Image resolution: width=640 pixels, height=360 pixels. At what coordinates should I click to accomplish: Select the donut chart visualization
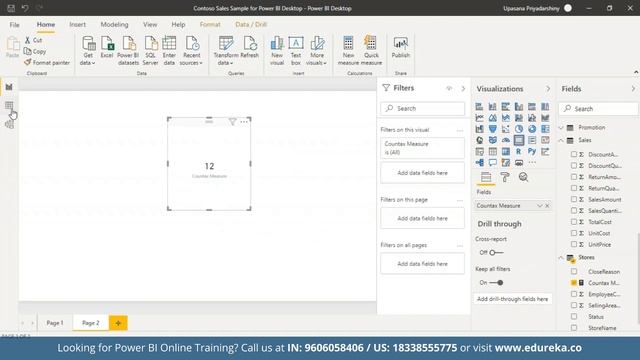click(532, 129)
